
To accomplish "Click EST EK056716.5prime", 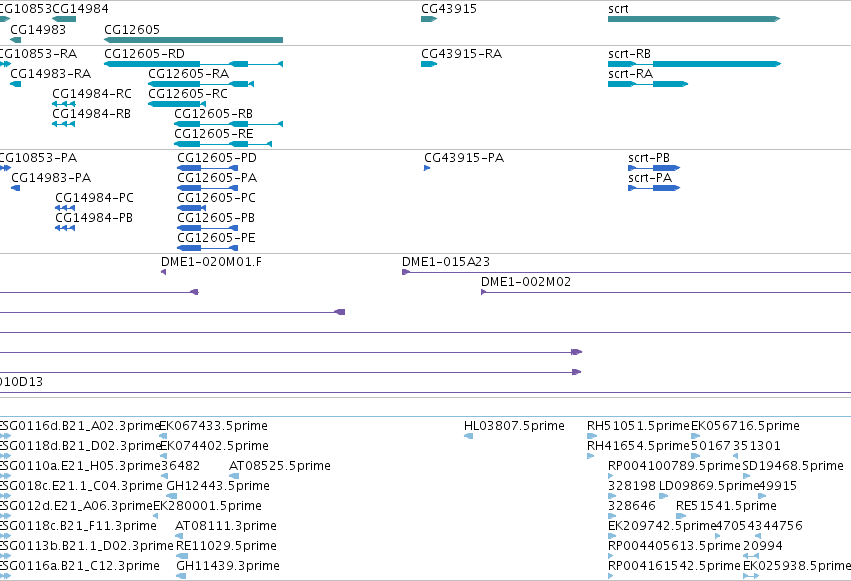I will 745,426.
